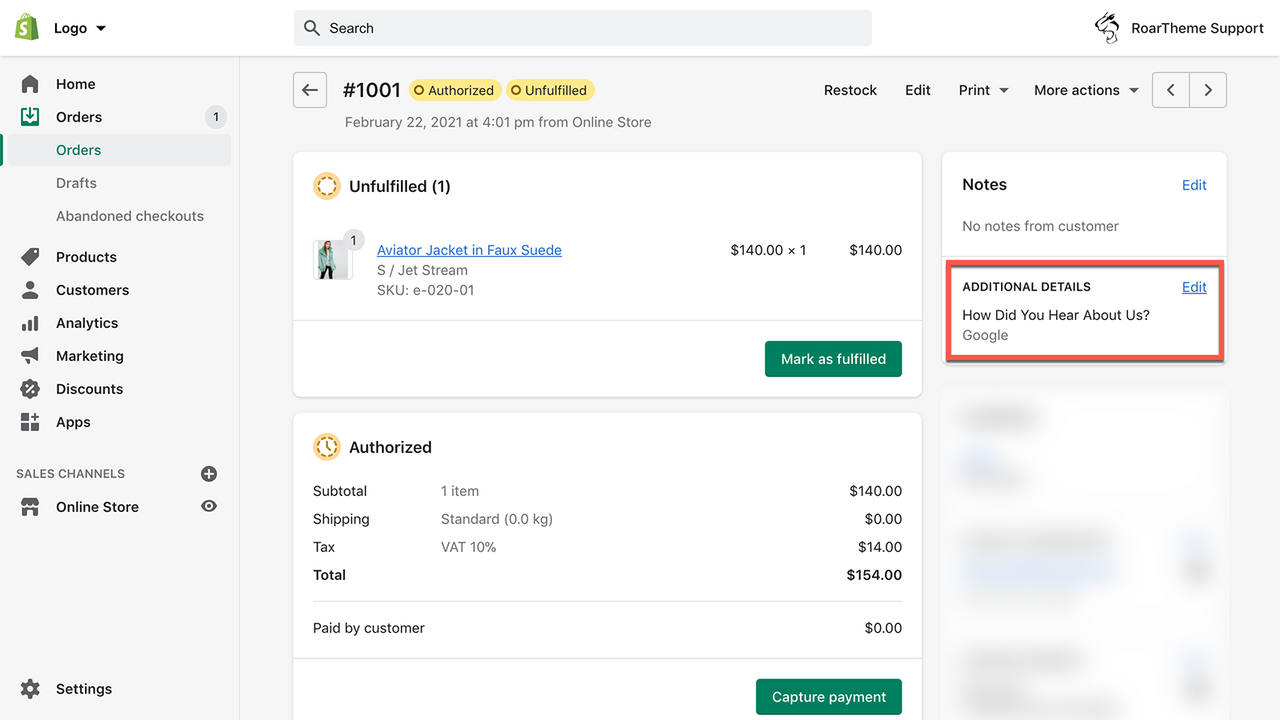
Task: Click the Discounts percent badge icon
Action: click(30, 389)
